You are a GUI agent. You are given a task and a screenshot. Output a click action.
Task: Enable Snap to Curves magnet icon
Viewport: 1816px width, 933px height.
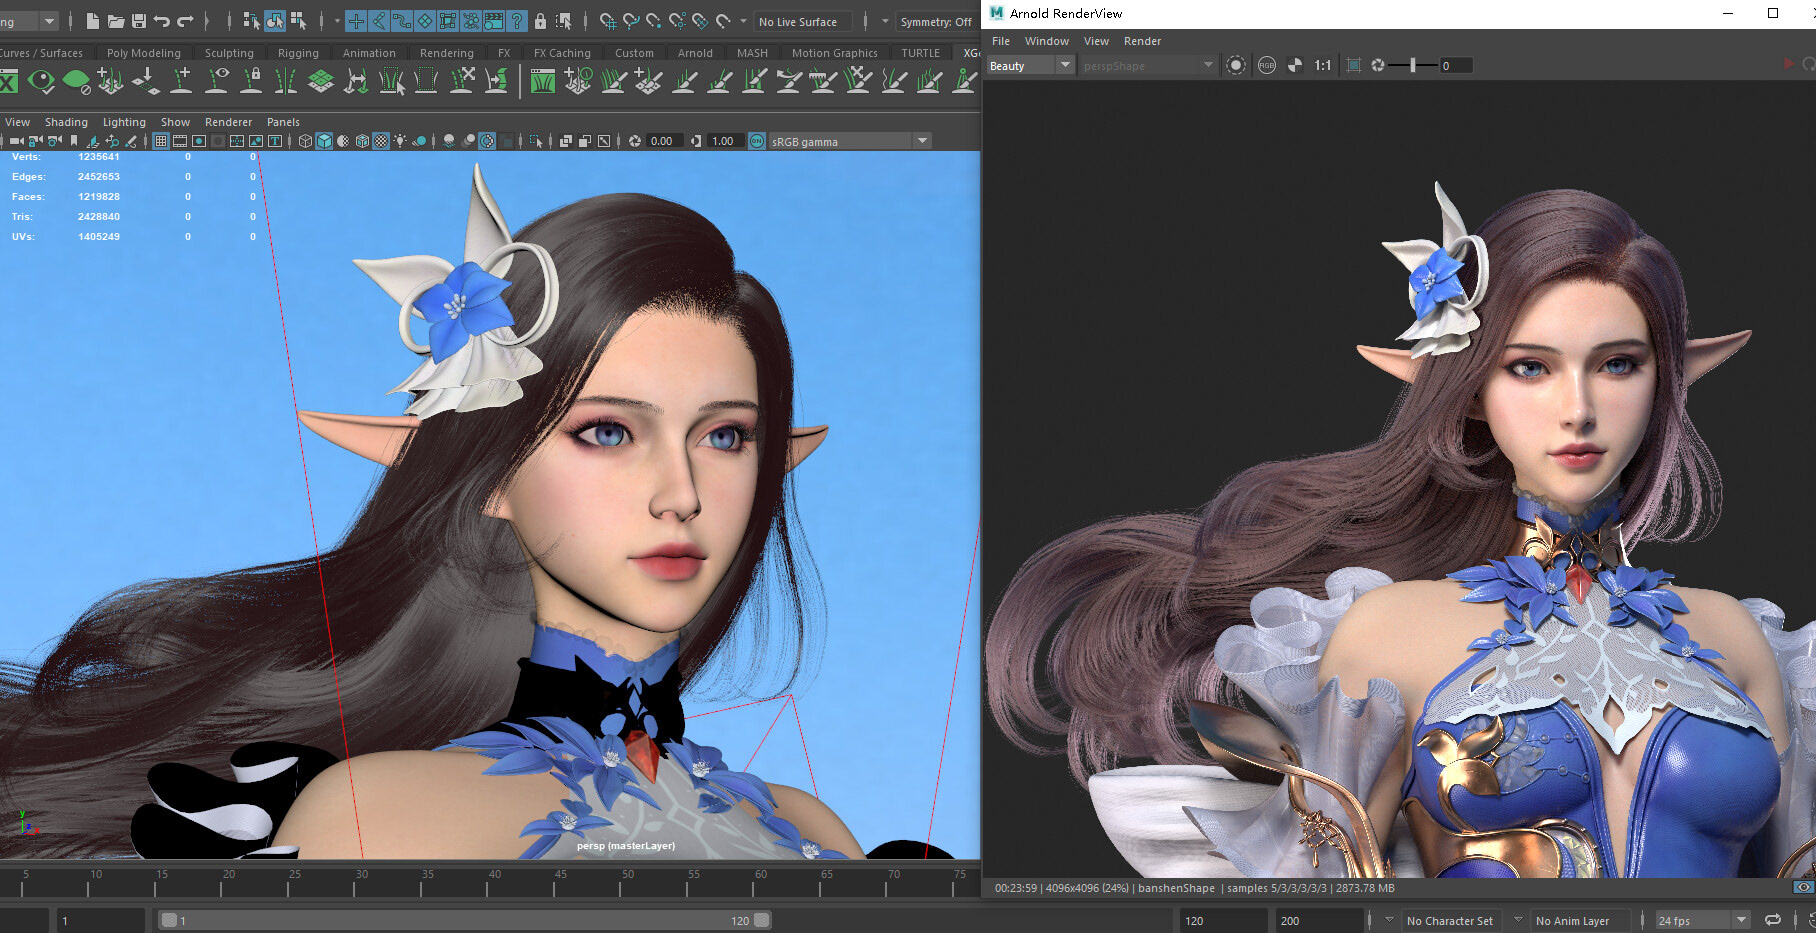pos(631,21)
